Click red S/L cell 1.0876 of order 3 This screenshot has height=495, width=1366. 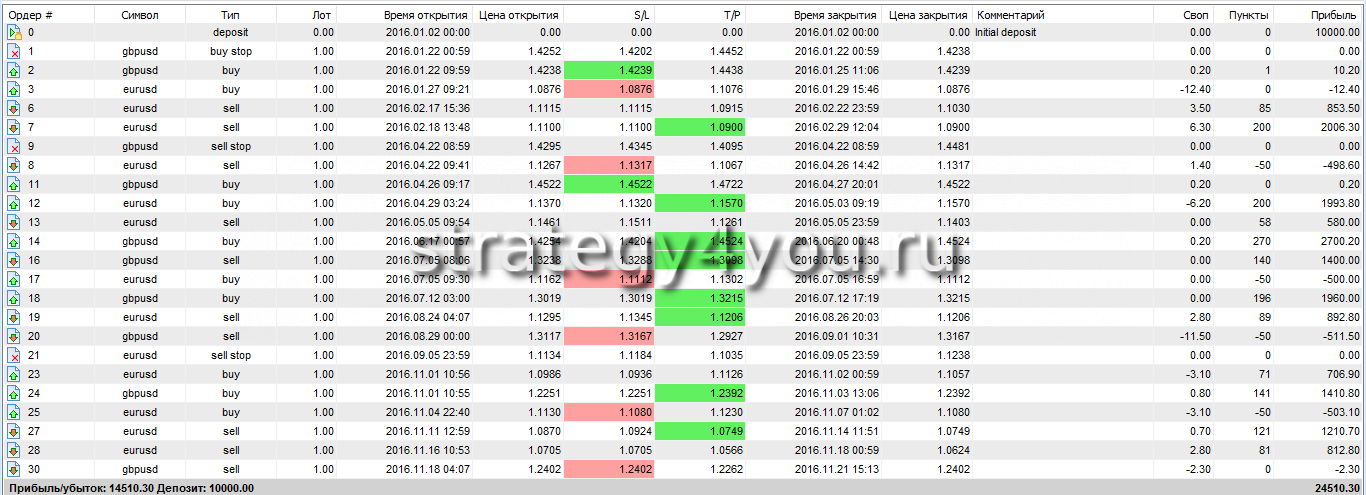[x=609, y=89]
